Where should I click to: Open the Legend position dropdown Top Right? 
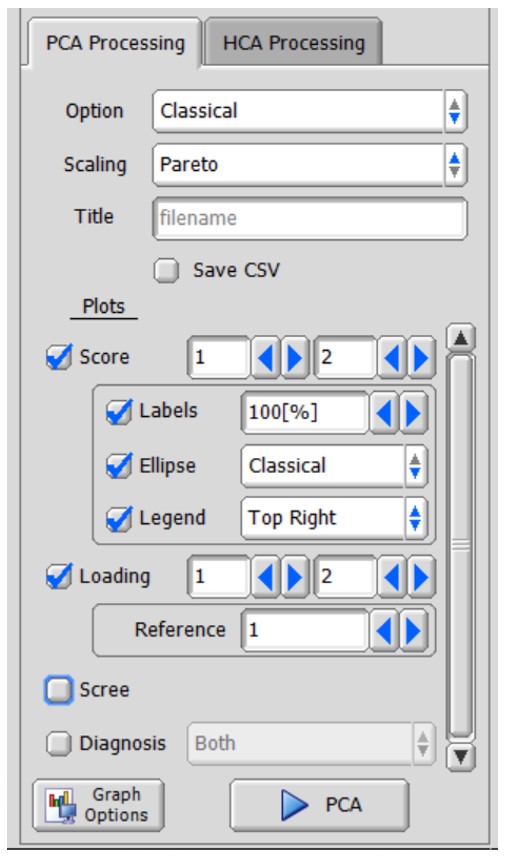[334, 518]
